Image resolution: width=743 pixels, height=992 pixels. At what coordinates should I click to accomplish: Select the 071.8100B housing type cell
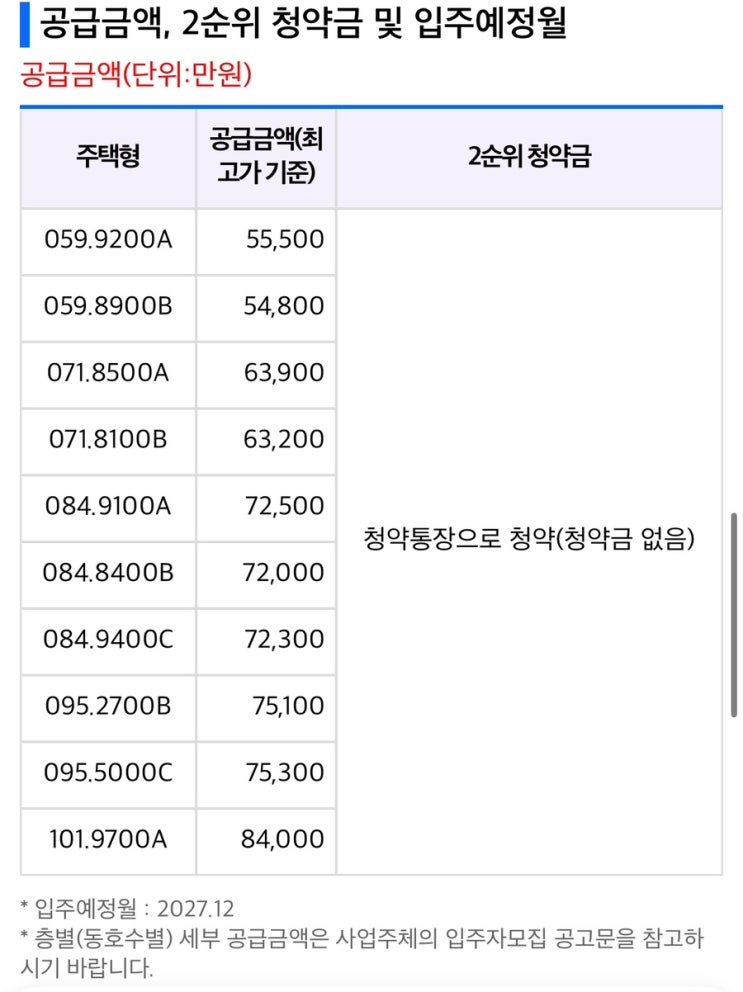point(108,440)
